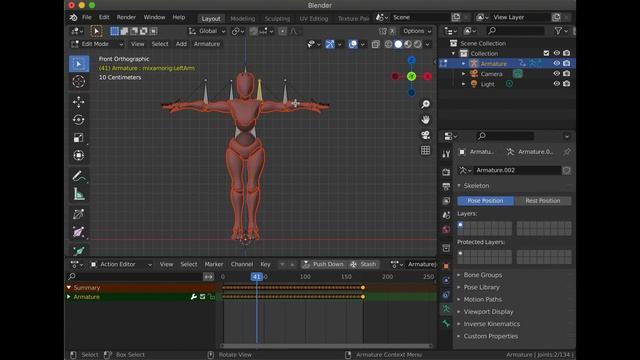The height and width of the screenshot is (360, 640).
Task: Click the Push Down button
Action: click(323, 264)
